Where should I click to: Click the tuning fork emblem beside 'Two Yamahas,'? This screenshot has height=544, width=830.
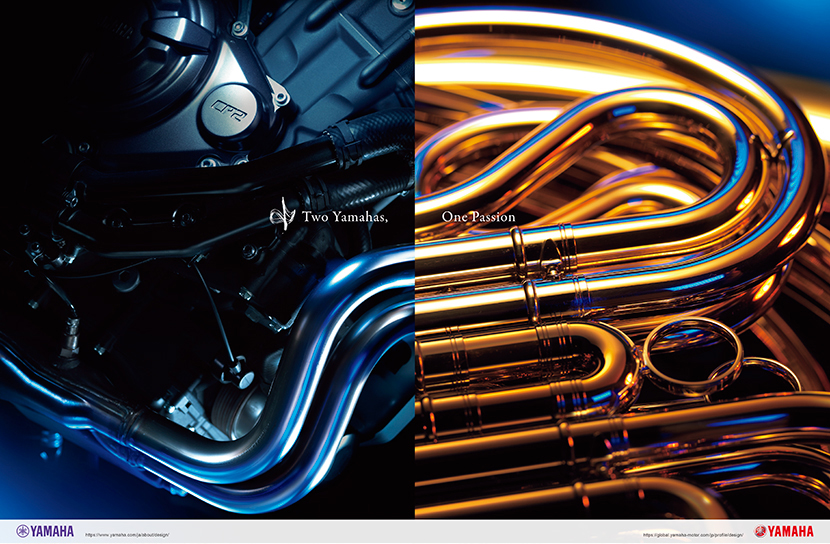281,215
